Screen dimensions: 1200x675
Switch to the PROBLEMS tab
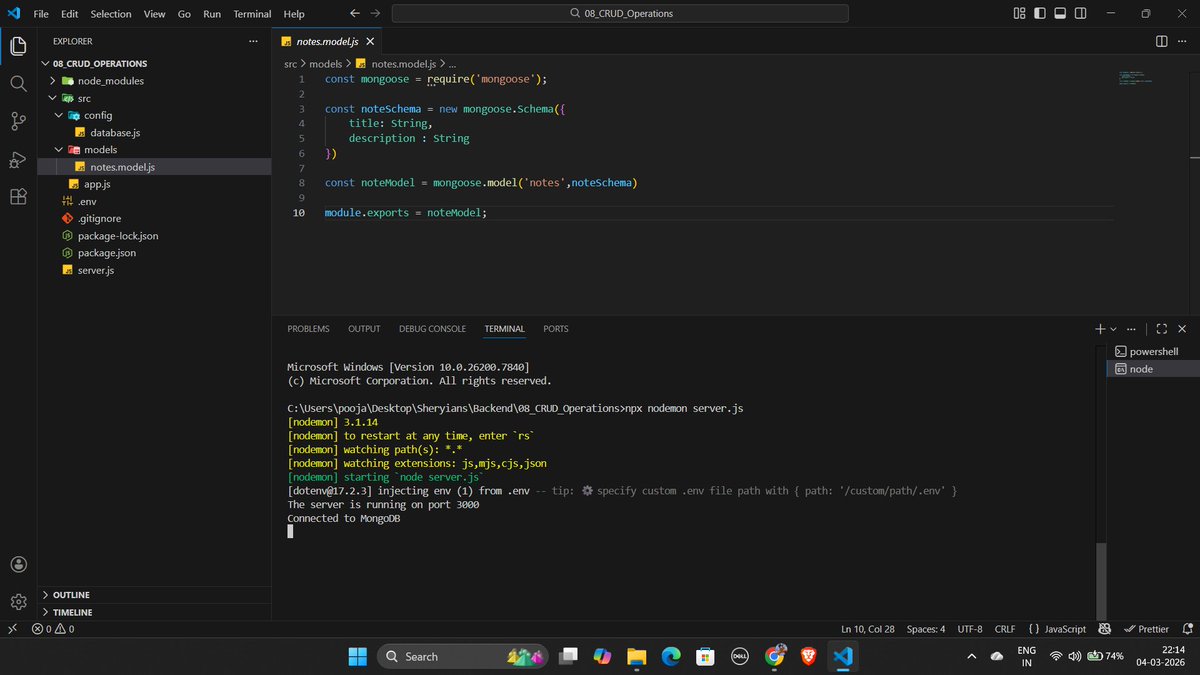(x=308, y=329)
